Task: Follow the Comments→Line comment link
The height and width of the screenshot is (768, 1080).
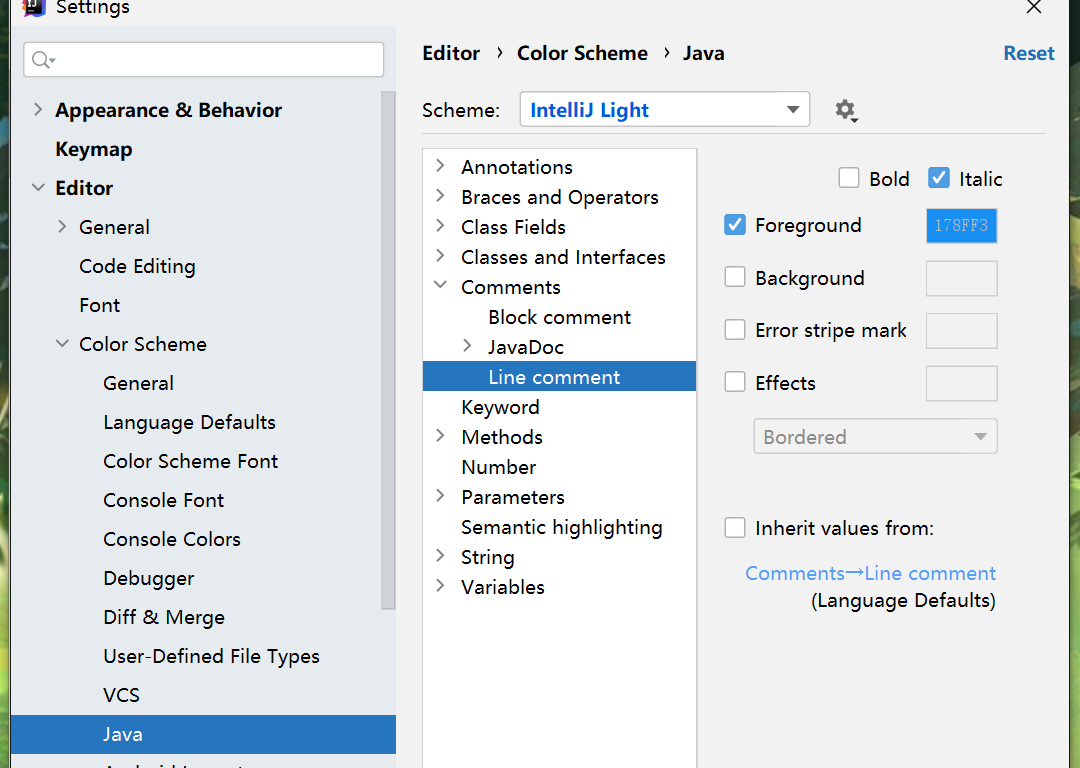Action: coord(871,573)
